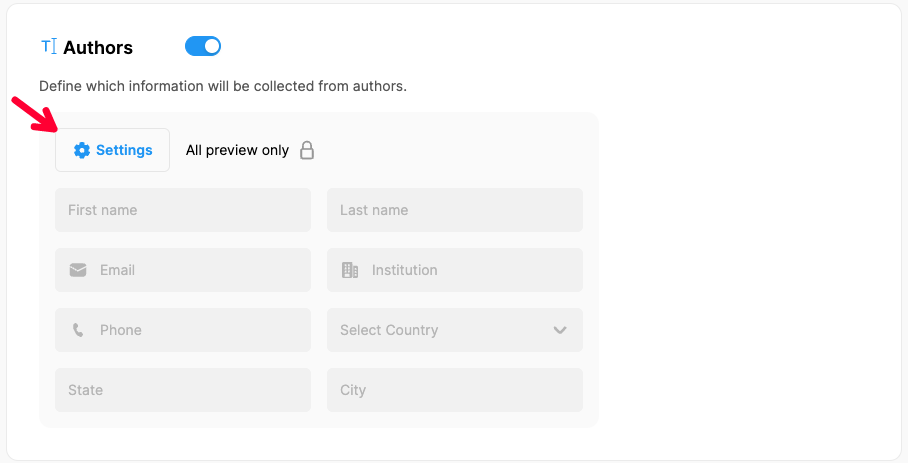Click the envelope icon in Email field

coord(78,270)
